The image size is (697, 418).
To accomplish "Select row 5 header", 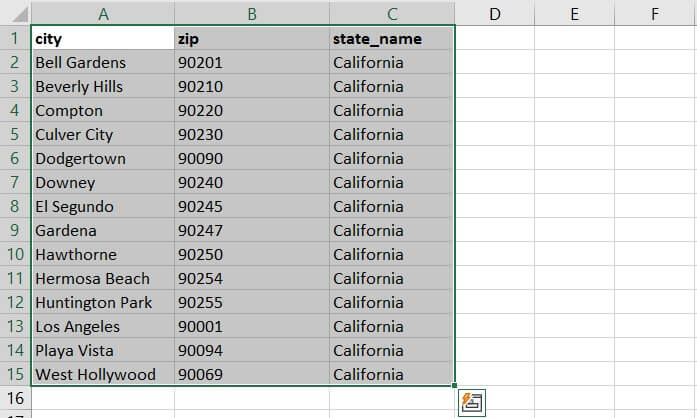I will 15,134.
